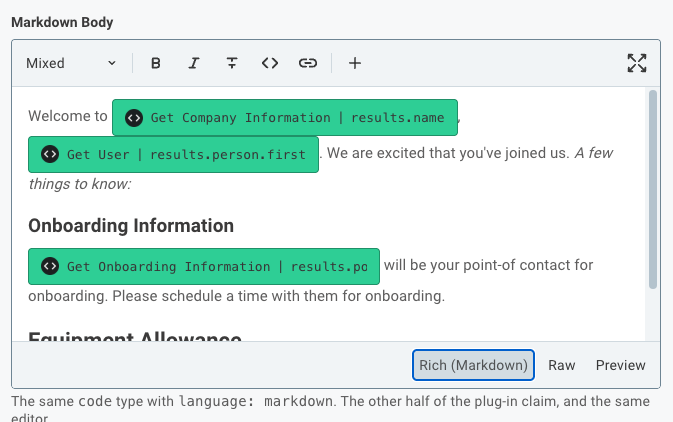Click the italic text 'things to know:'
The height and width of the screenshot is (422, 673).
pyautogui.click(x=80, y=184)
